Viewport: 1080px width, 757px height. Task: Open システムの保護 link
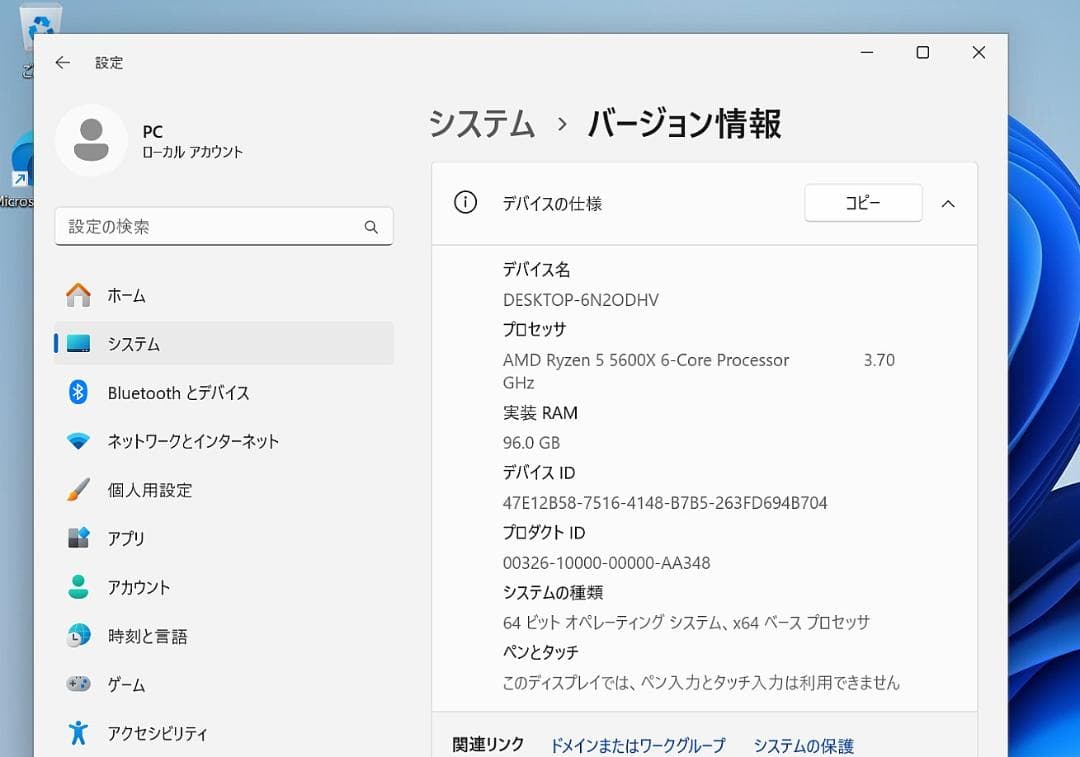click(x=803, y=745)
